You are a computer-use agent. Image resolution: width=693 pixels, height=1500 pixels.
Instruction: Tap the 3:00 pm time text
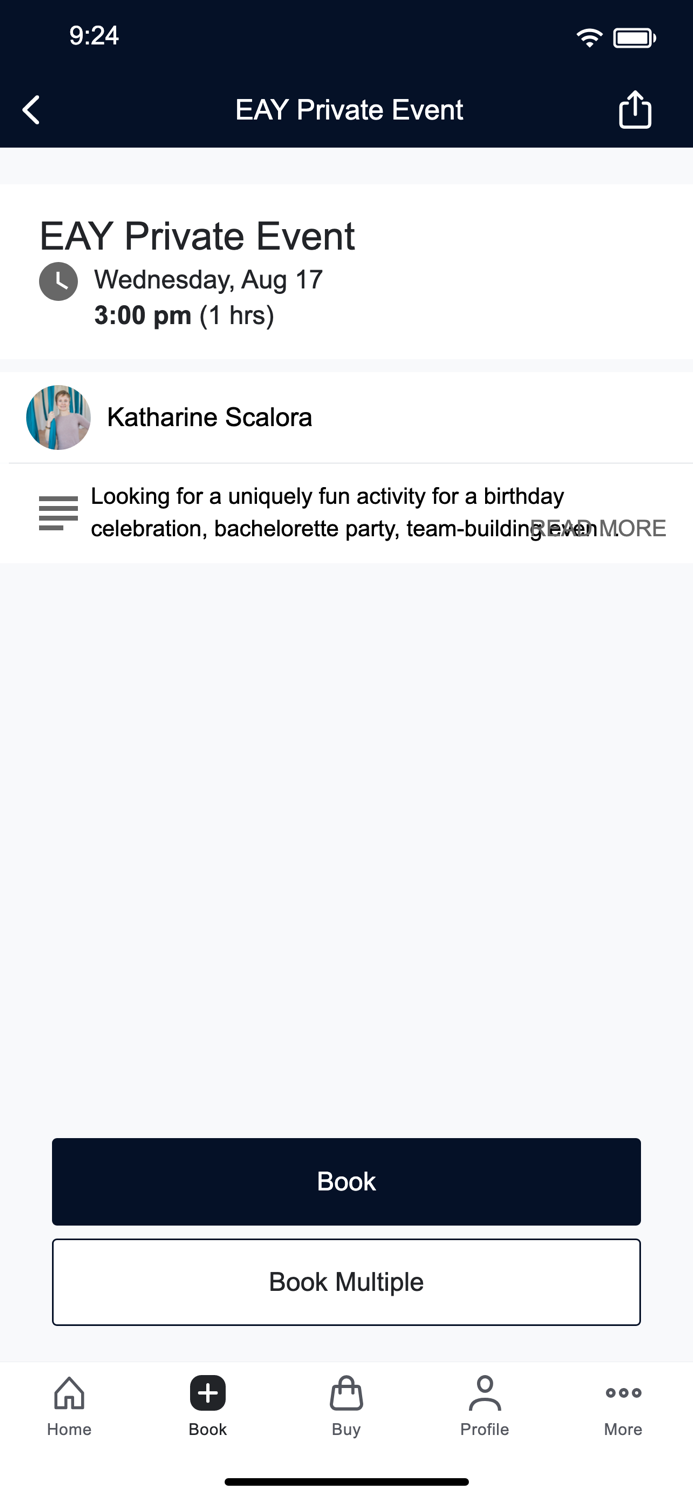[x=143, y=316]
